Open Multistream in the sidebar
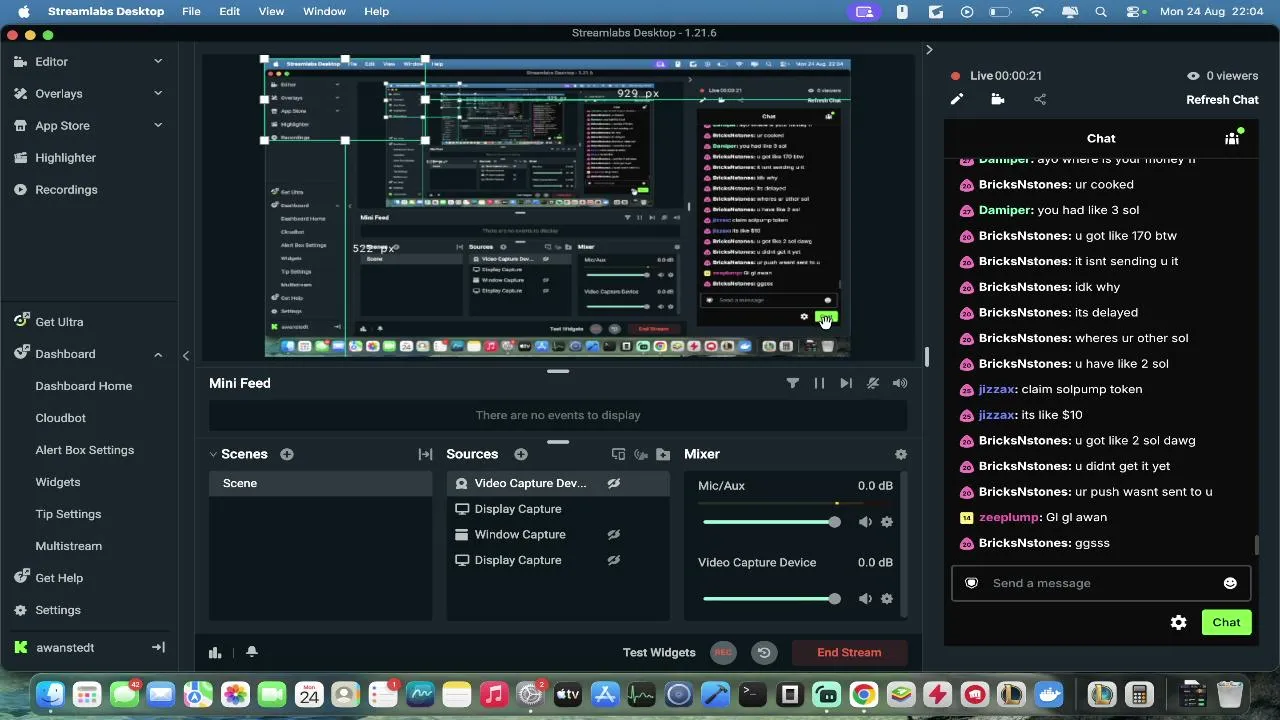The image size is (1280, 720). [x=69, y=546]
